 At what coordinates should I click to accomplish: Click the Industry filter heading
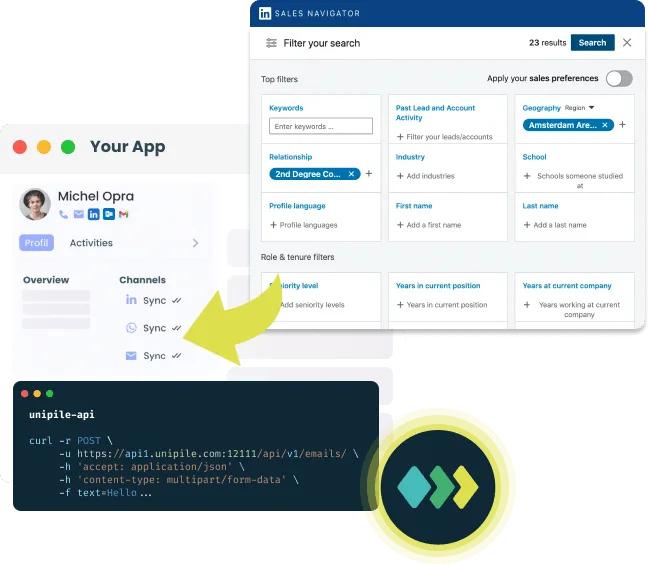coord(410,157)
